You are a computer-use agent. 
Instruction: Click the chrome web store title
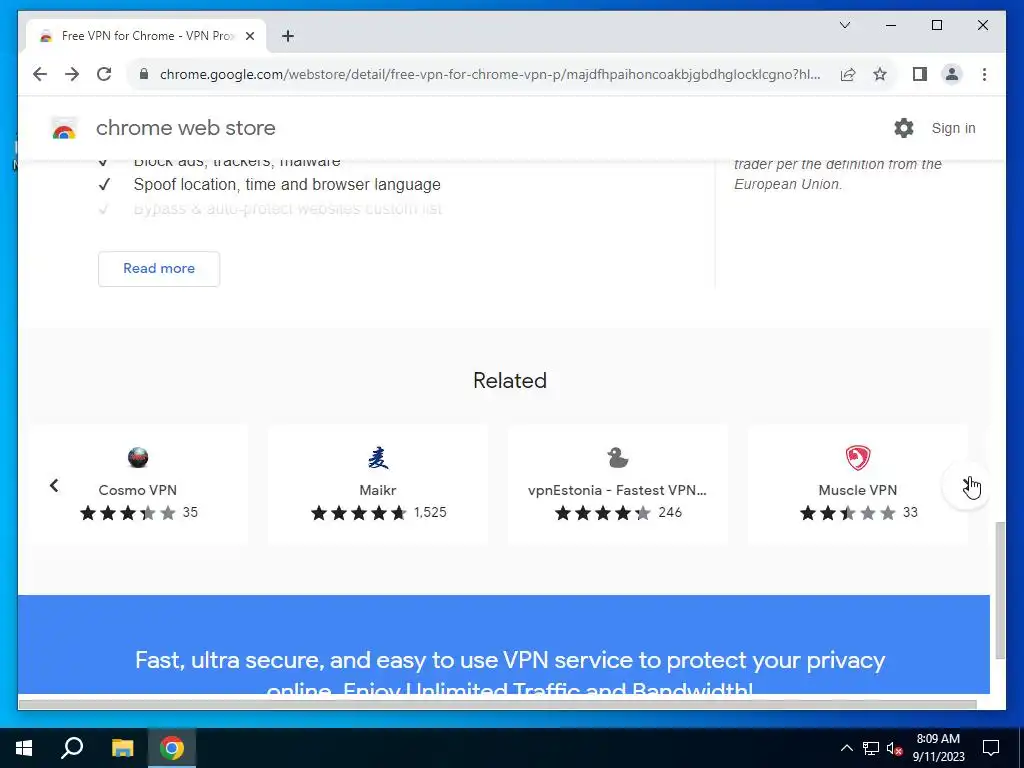tap(185, 128)
